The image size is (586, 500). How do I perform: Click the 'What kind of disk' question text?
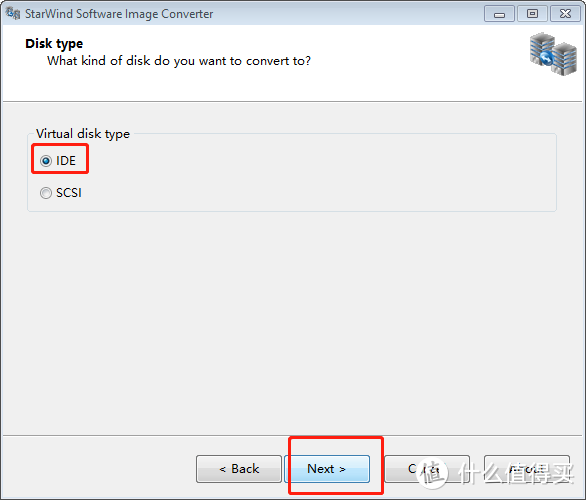click(179, 61)
